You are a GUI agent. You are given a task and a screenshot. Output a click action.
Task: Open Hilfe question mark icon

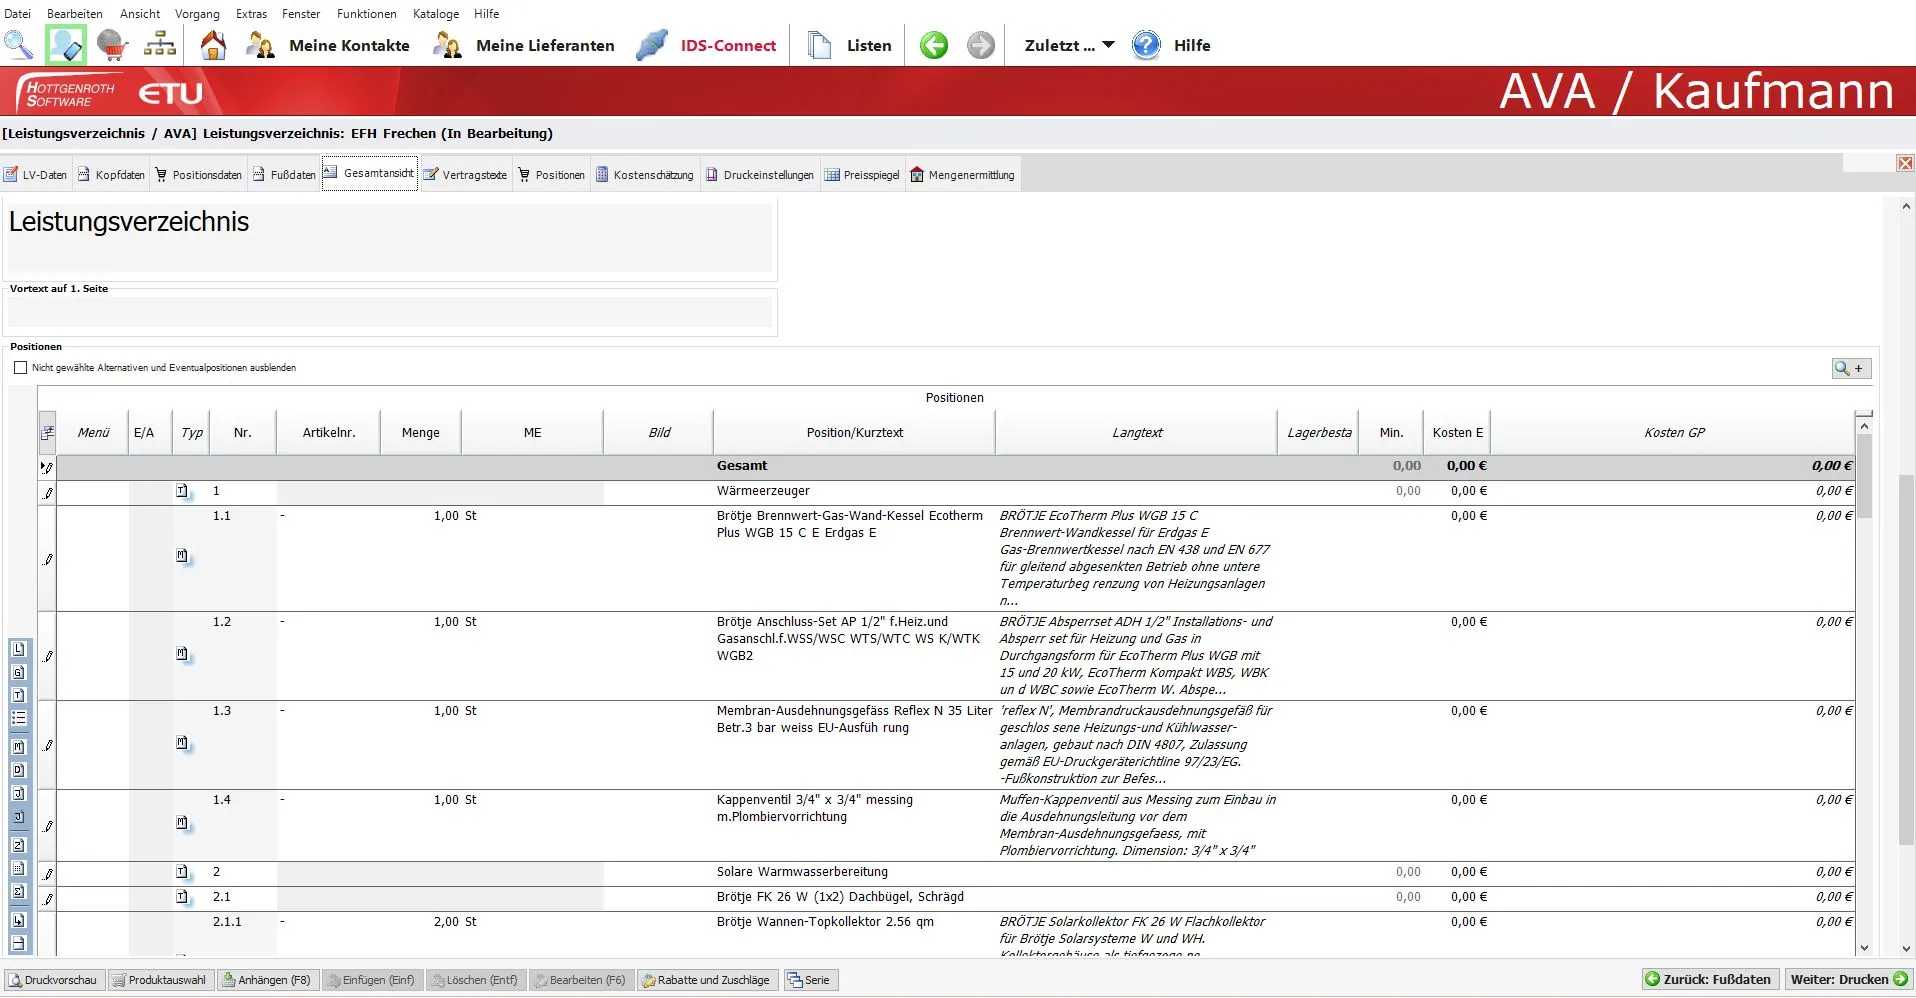pyautogui.click(x=1146, y=45)
